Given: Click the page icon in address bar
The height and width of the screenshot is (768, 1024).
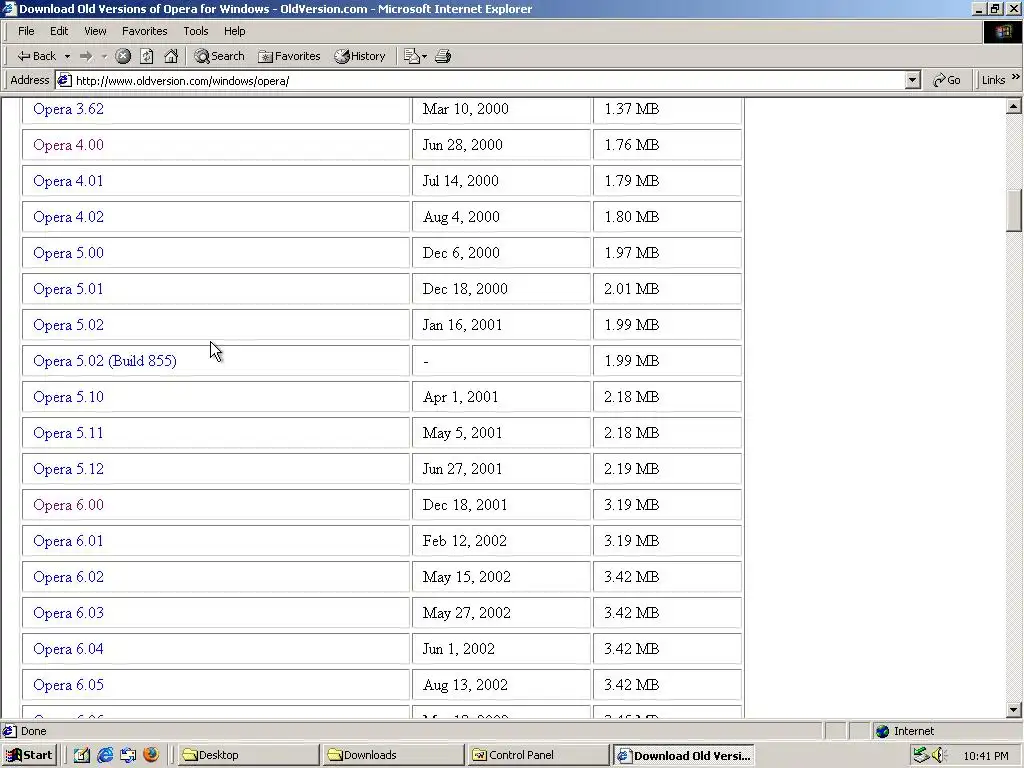Looking at the screenshot, I should [x=64, y=80].
